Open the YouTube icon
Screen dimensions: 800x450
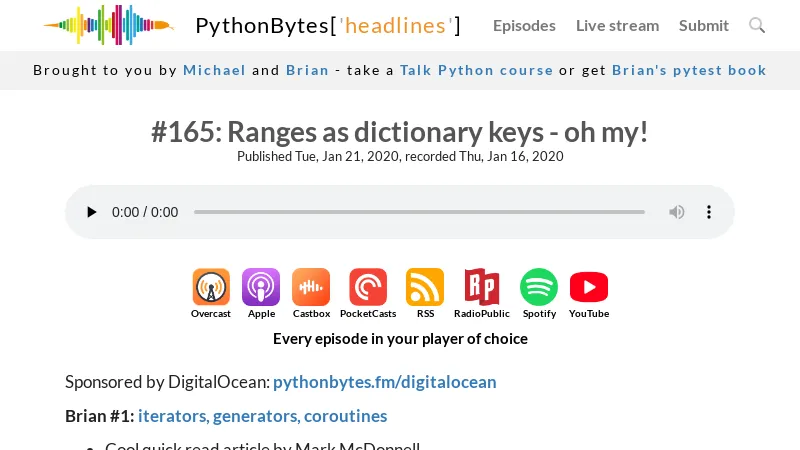(589, 287)
